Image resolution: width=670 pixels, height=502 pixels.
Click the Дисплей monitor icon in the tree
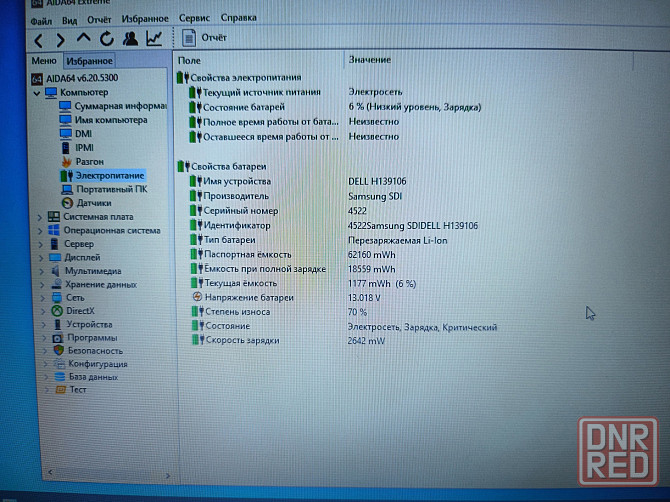click(x=55, y=257)
